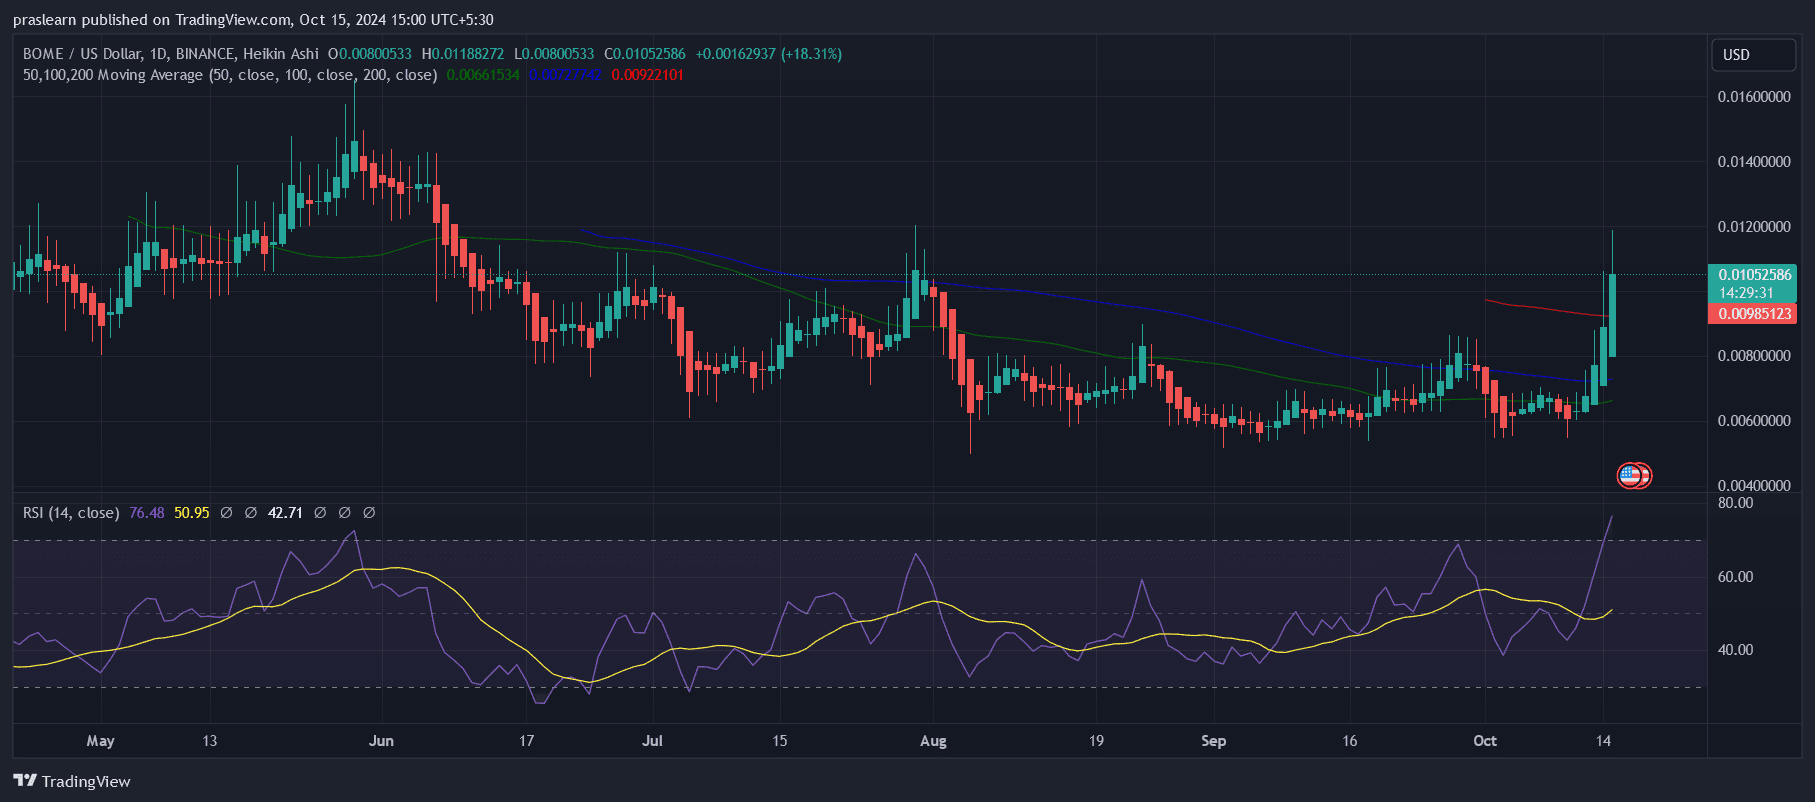
Task: Click the USD currency button
Action: point(1753,55)
